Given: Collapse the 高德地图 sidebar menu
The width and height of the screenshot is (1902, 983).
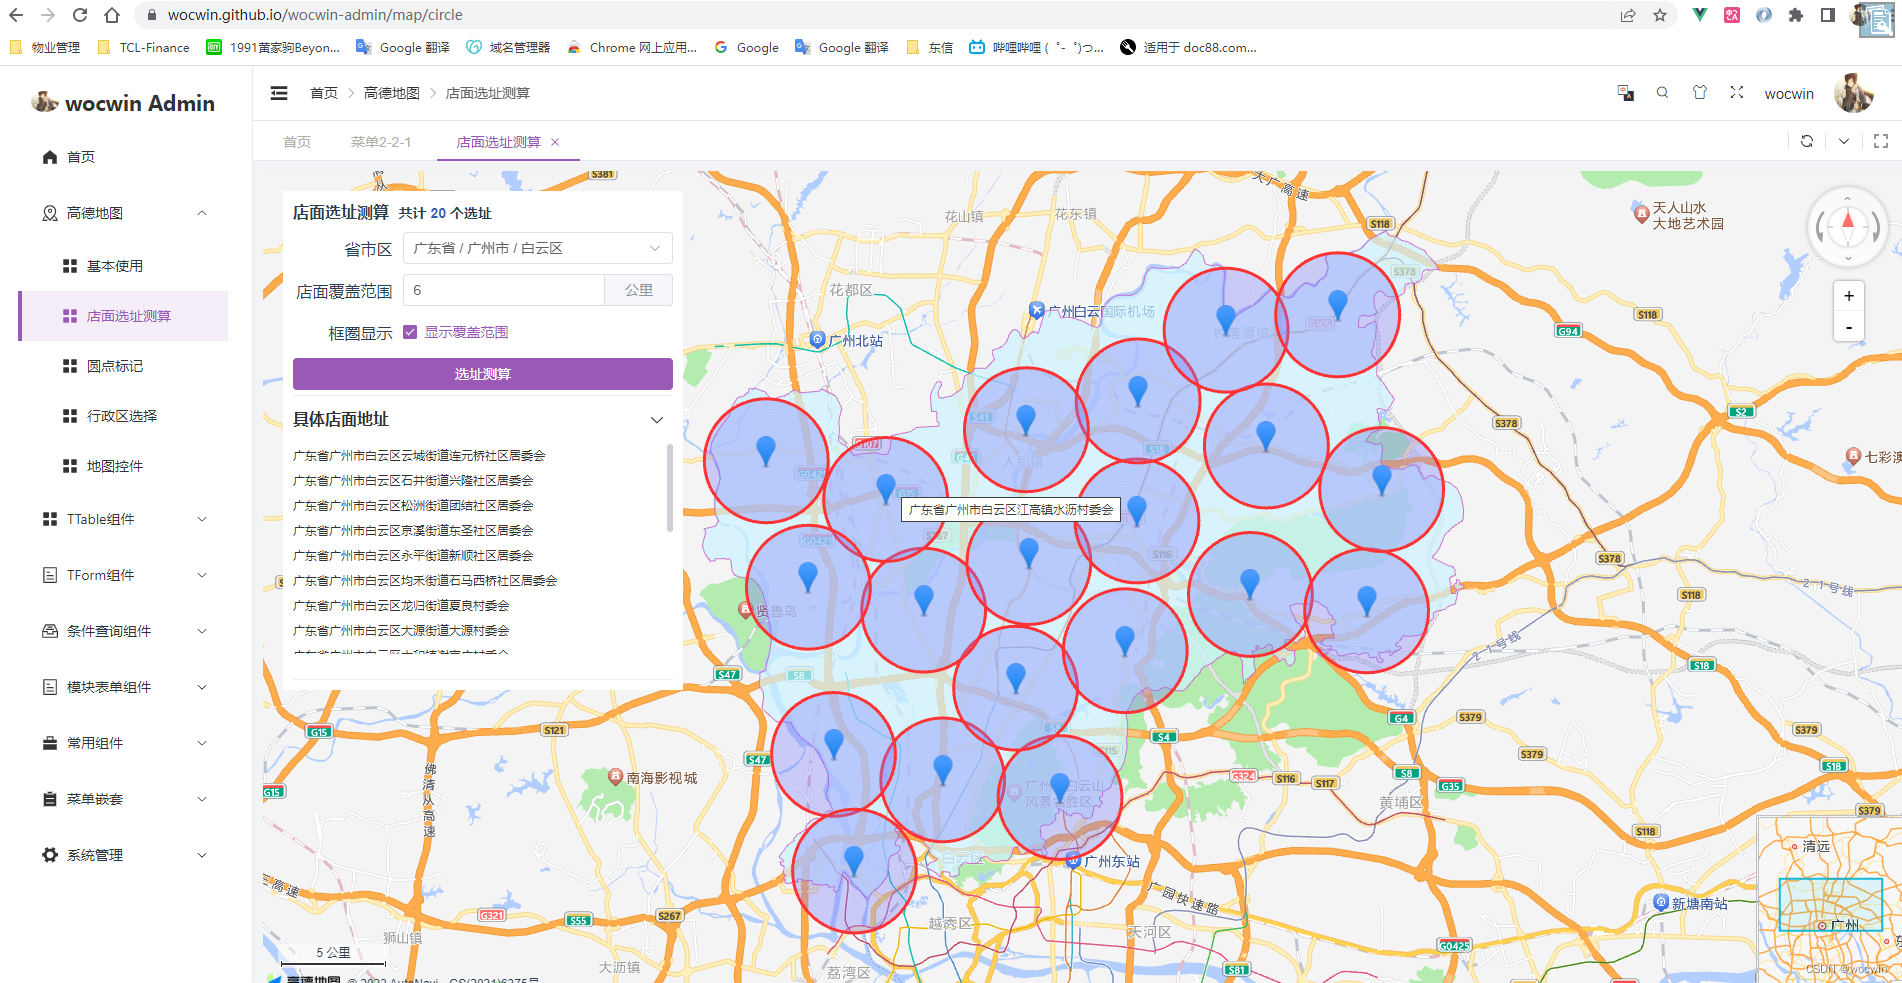Looking at the screenshot, I should 124,213.
